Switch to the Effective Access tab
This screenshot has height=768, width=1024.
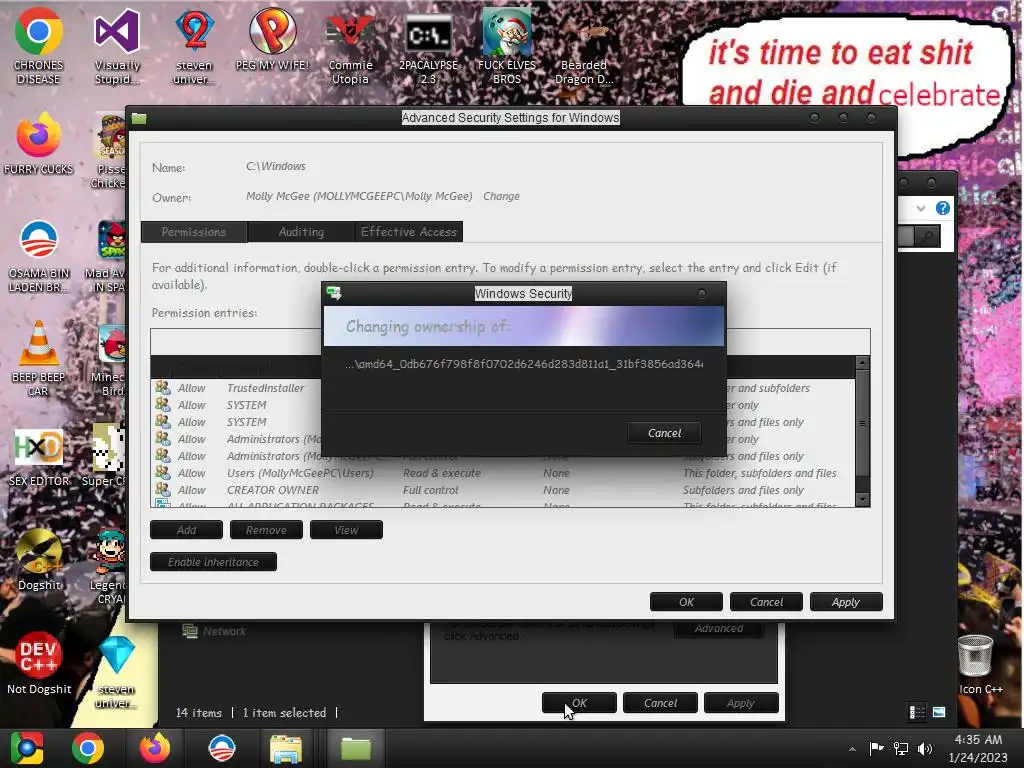409,232
